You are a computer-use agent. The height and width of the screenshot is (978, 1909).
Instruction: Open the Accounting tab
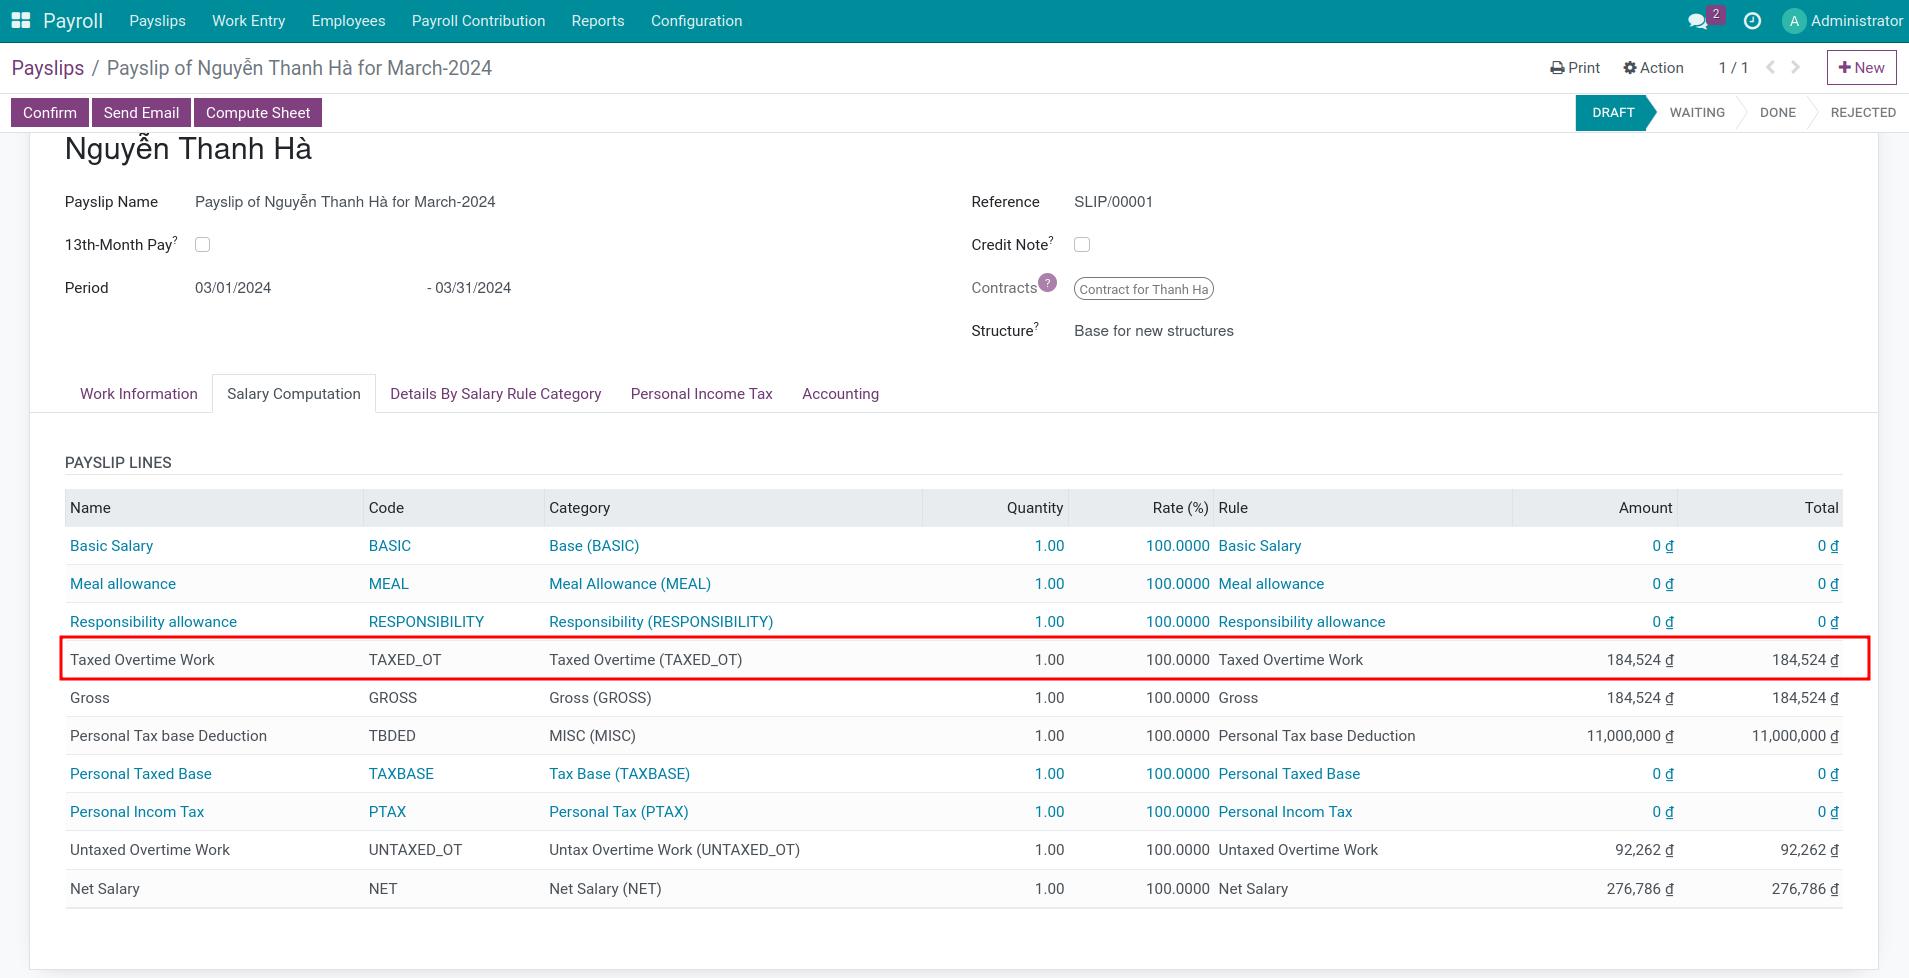pyautogui.click(x=841, y=394)
